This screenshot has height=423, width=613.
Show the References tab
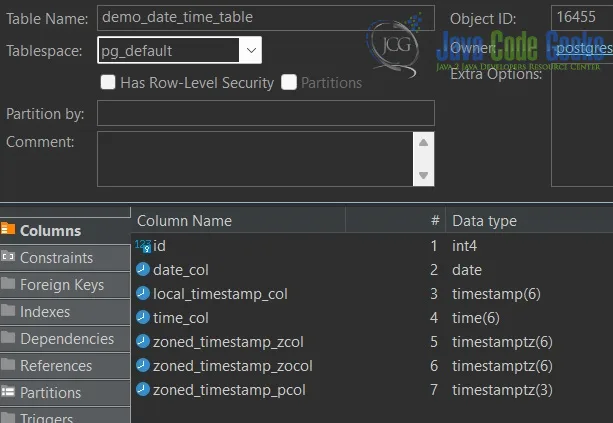(65, 366)
